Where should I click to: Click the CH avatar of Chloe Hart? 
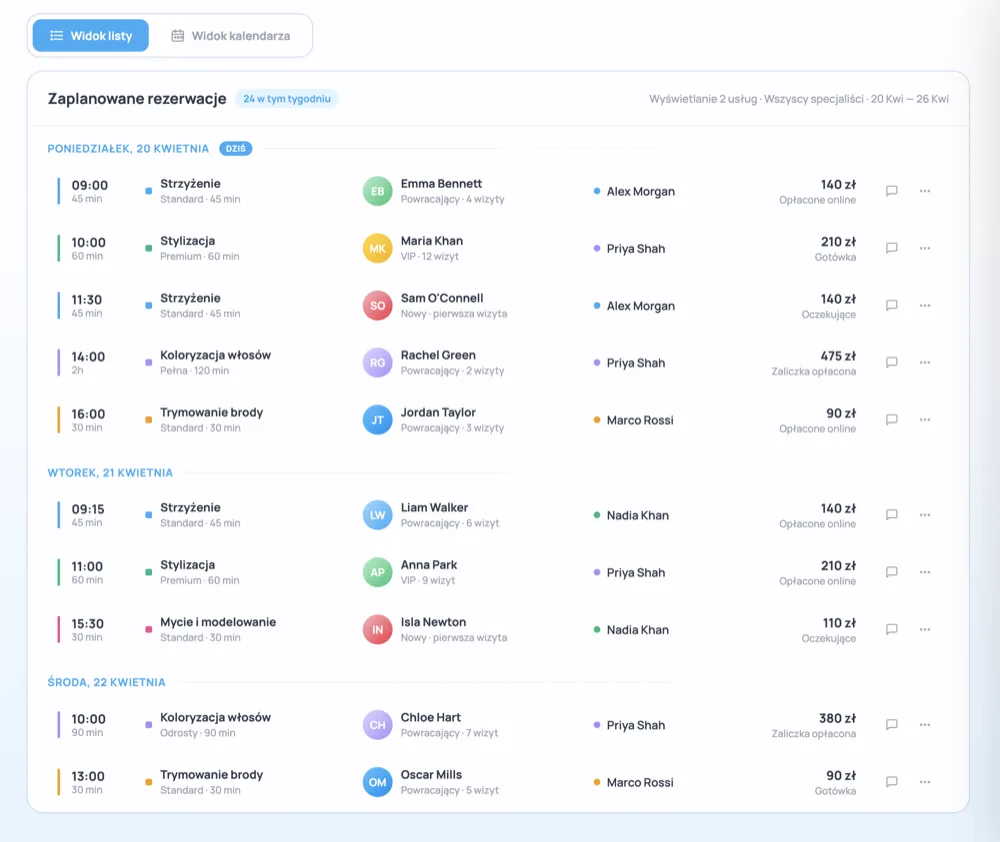coord(378,725)
